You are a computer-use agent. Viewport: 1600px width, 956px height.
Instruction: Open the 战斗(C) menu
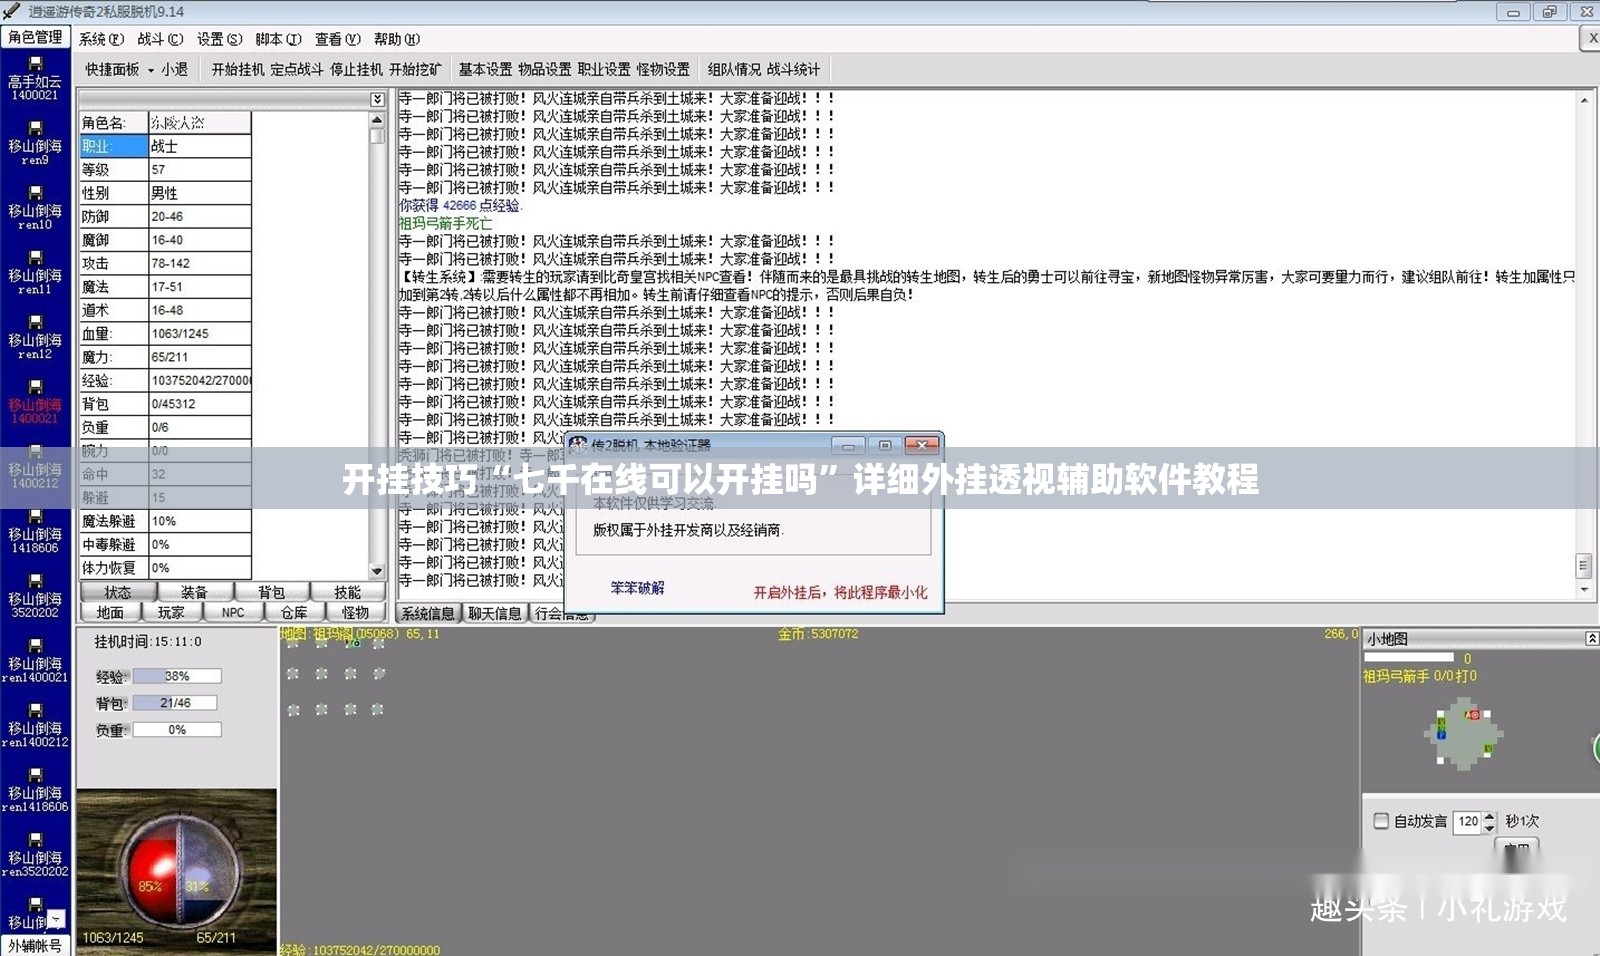(x=160, y=39)
